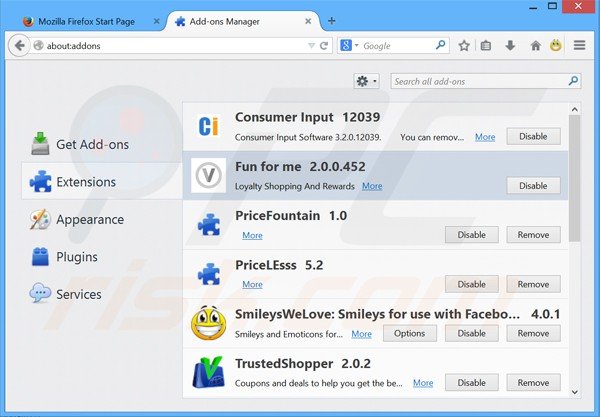This screenshot has height=417, width=600.
Task: Close the Mozilla Firefox Start Page tab
Action: coord(156,21)
